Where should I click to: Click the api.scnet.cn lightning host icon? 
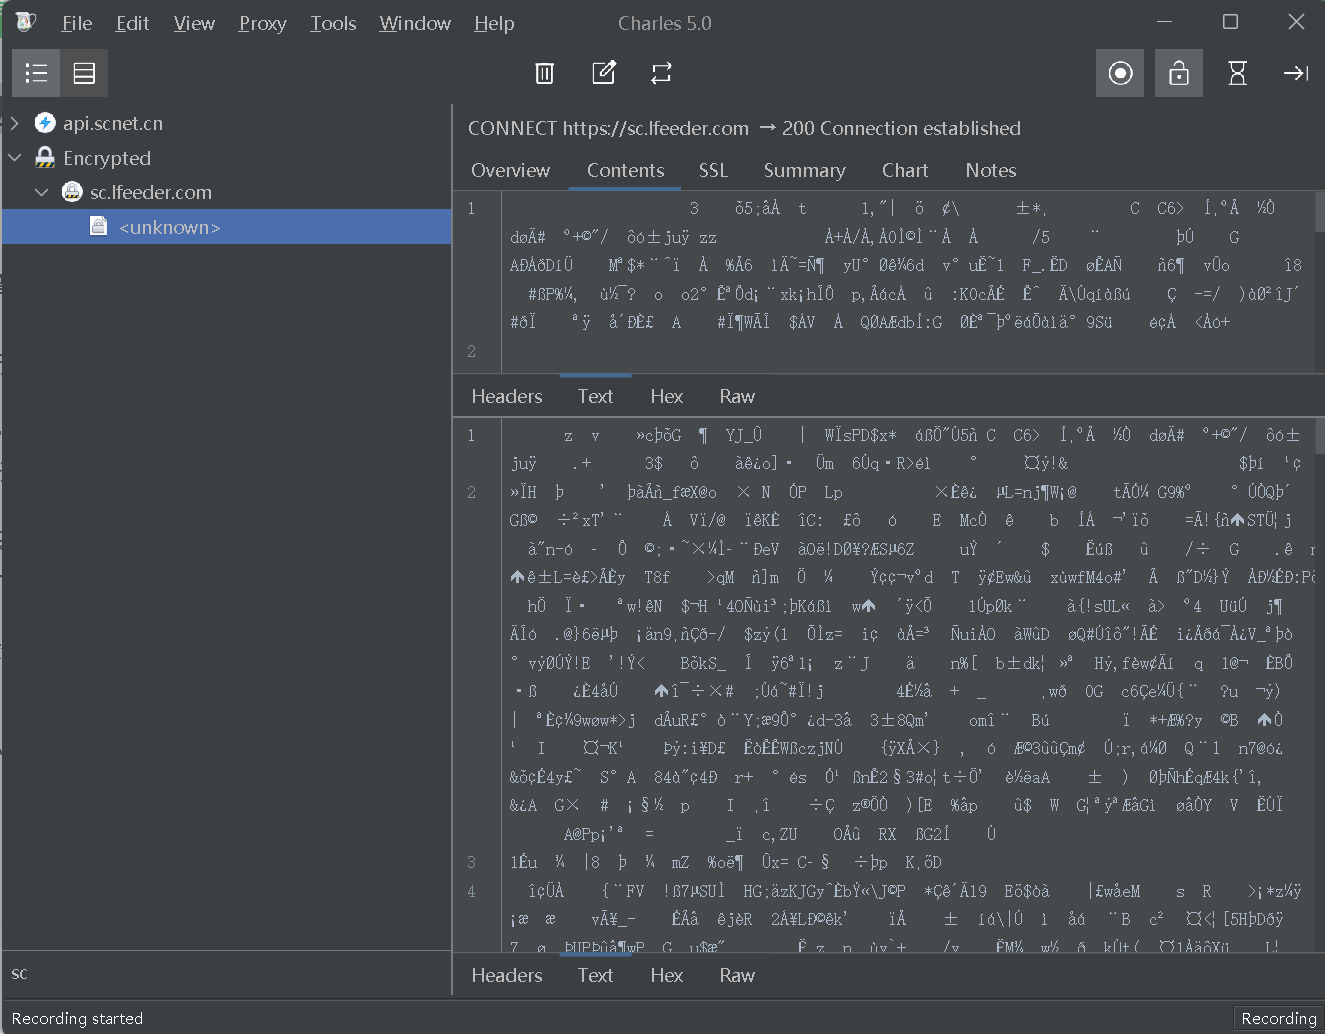coord(45,123)
